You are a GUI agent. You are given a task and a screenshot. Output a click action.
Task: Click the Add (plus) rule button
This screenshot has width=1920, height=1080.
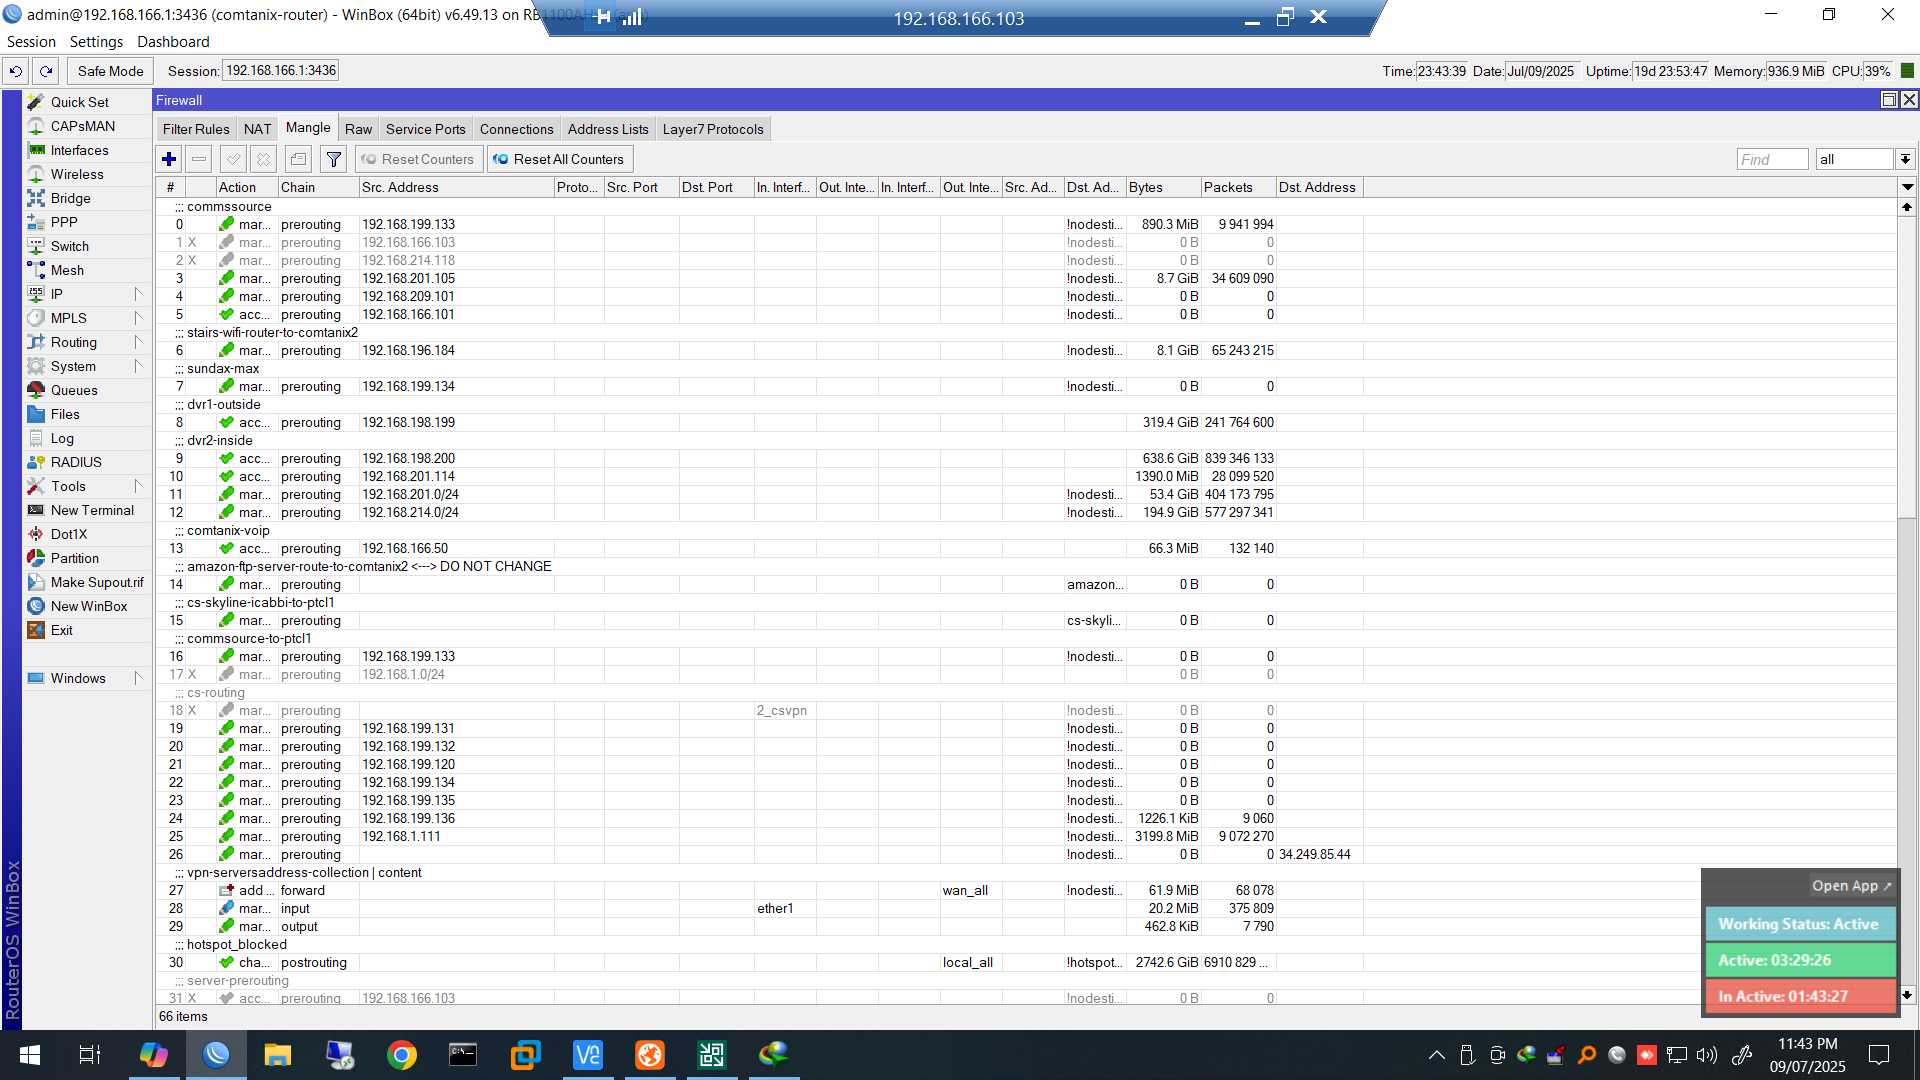(x=169, y=159)
